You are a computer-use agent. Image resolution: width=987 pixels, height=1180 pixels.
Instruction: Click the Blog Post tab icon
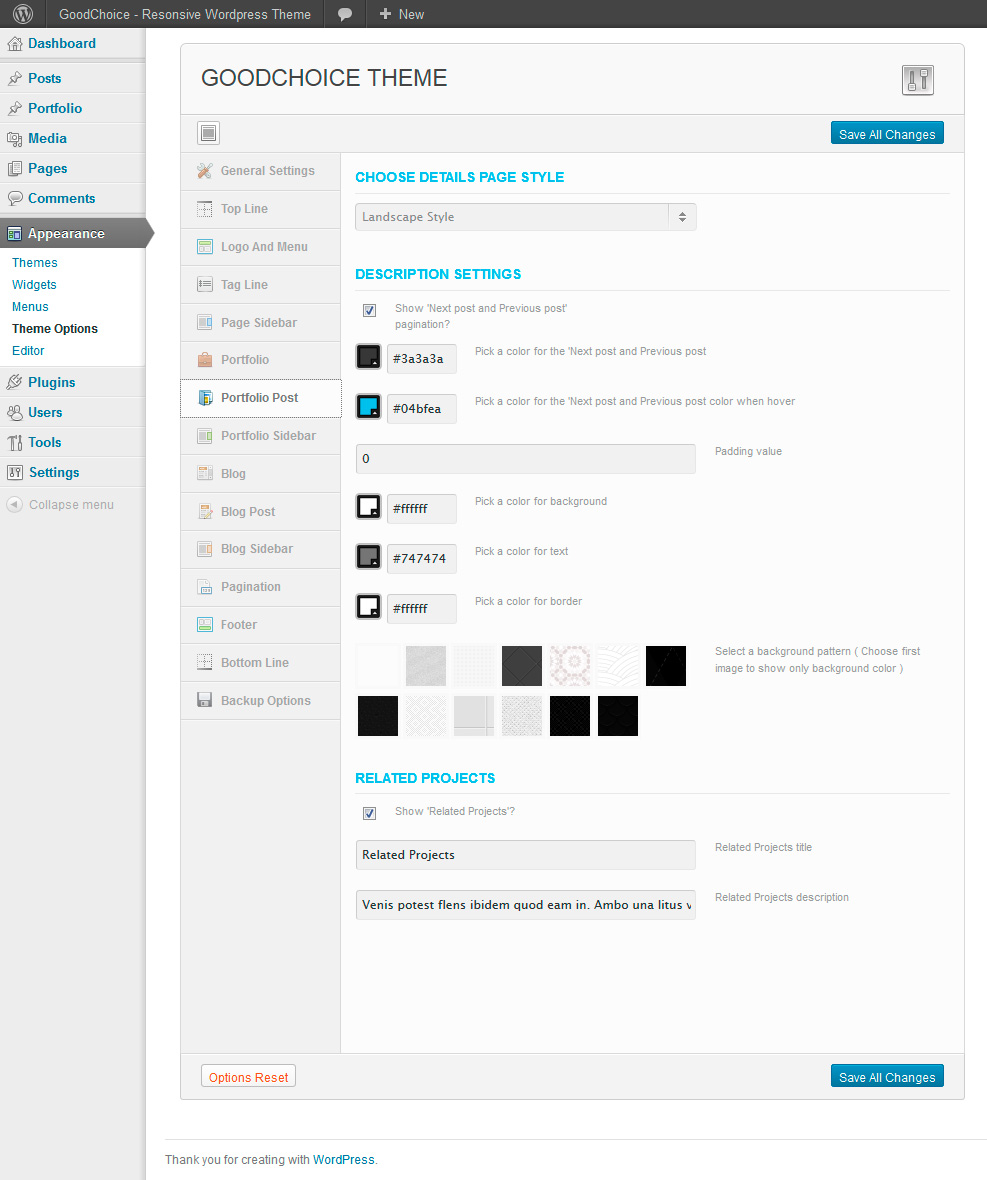pyautogui.click(x=205, y=512)
